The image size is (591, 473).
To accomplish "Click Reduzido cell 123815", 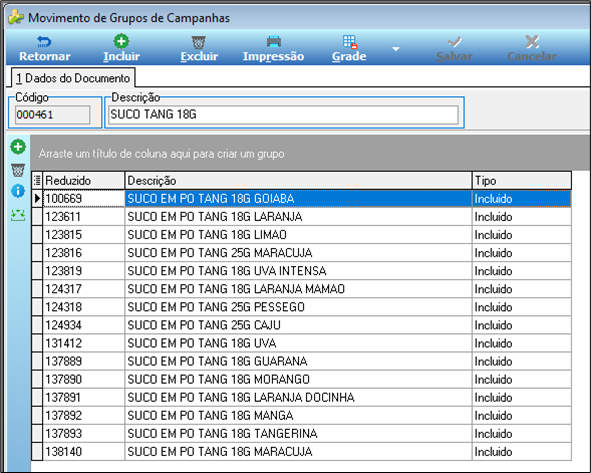I will coord(84,235).
